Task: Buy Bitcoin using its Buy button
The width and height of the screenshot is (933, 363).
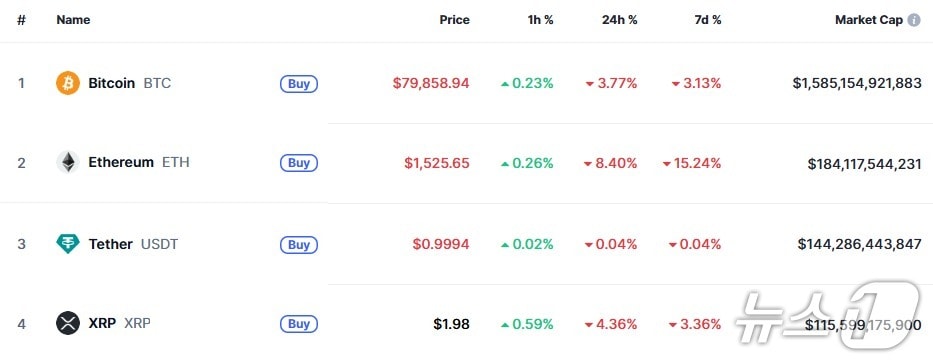Action: 299,84
